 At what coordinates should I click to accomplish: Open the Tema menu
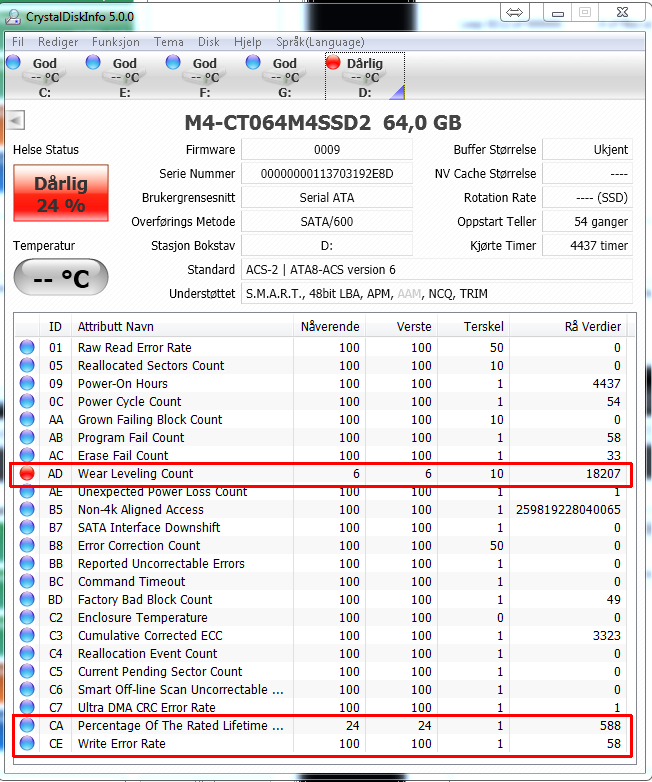point(169,42)
